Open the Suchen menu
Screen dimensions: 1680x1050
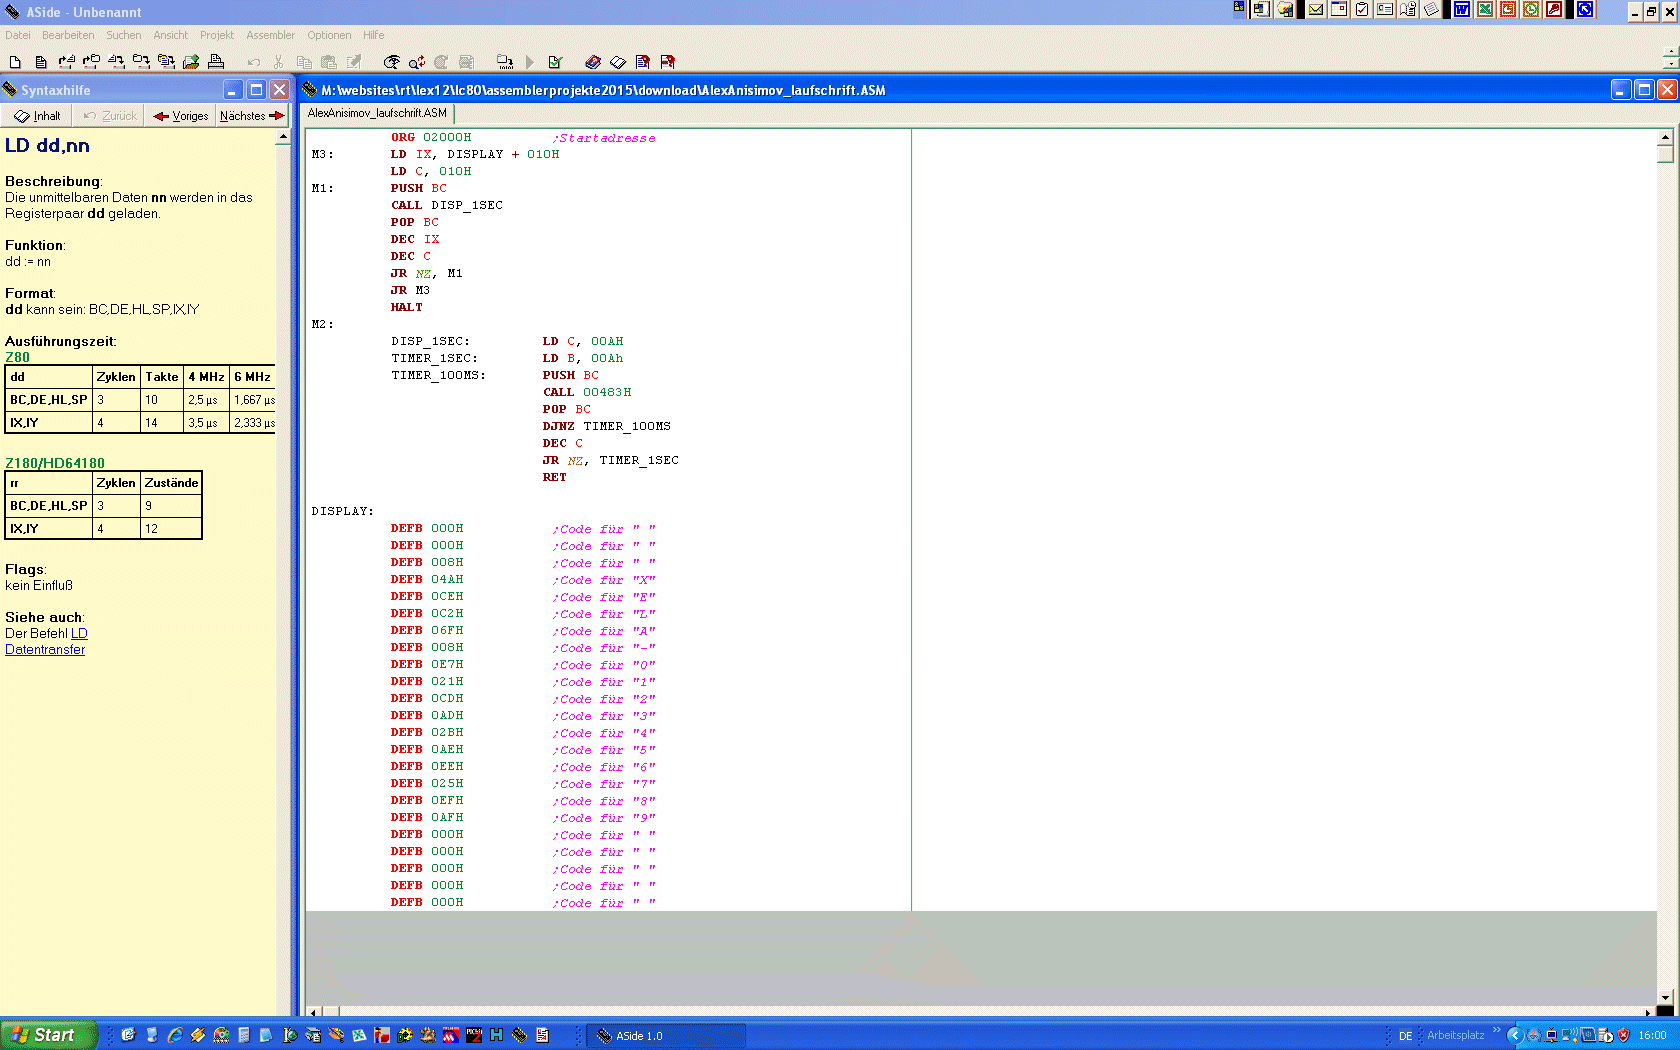tap(124, 35)
